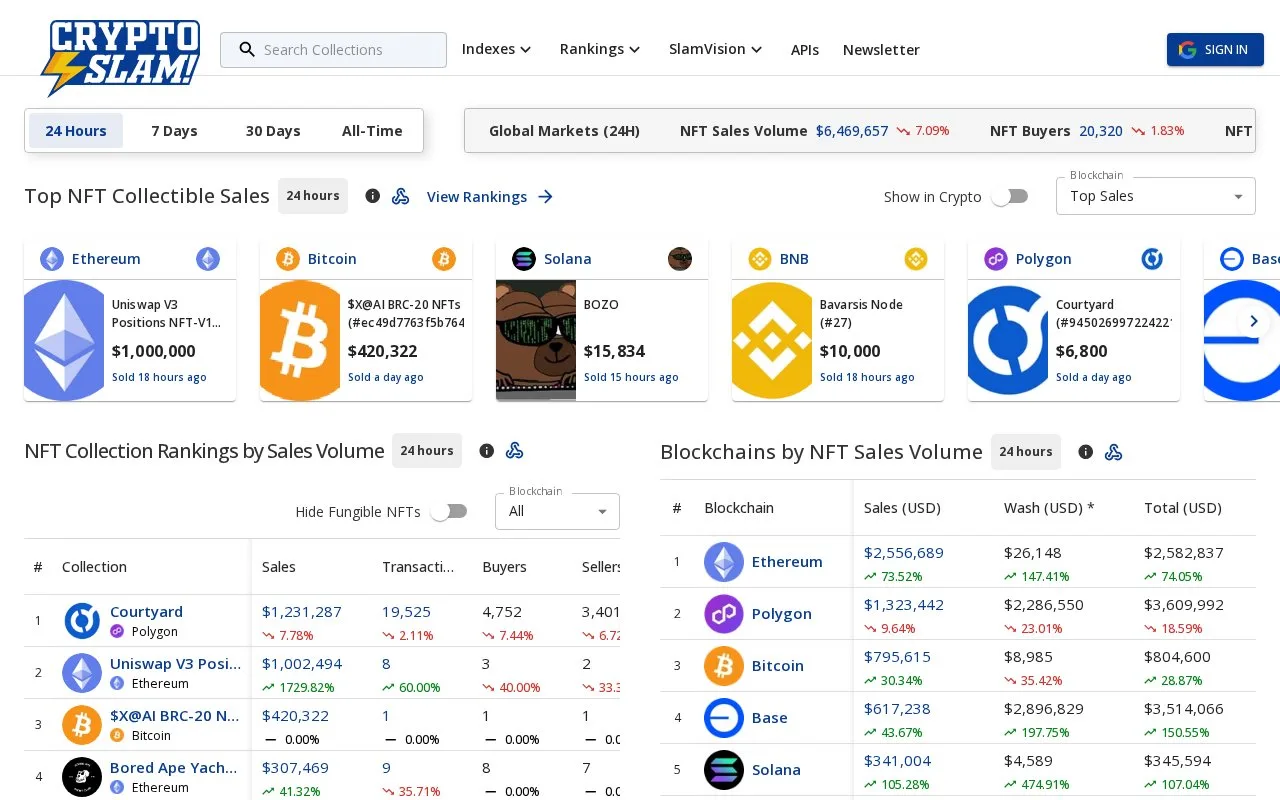Open Solana link in Blockchains table

click(776, 770)
